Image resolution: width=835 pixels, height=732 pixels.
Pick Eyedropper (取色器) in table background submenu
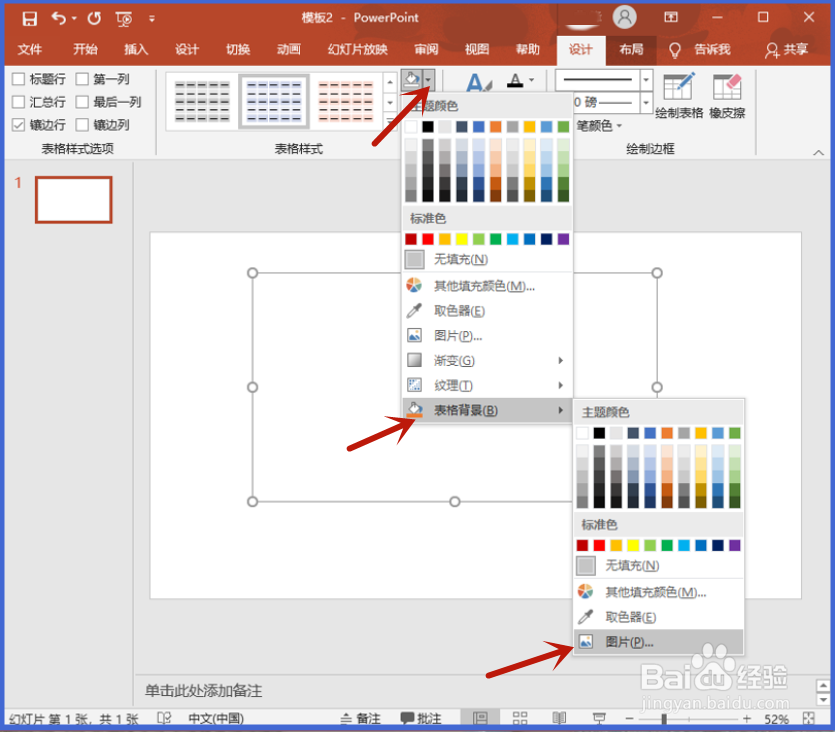[x=659, y=617]
